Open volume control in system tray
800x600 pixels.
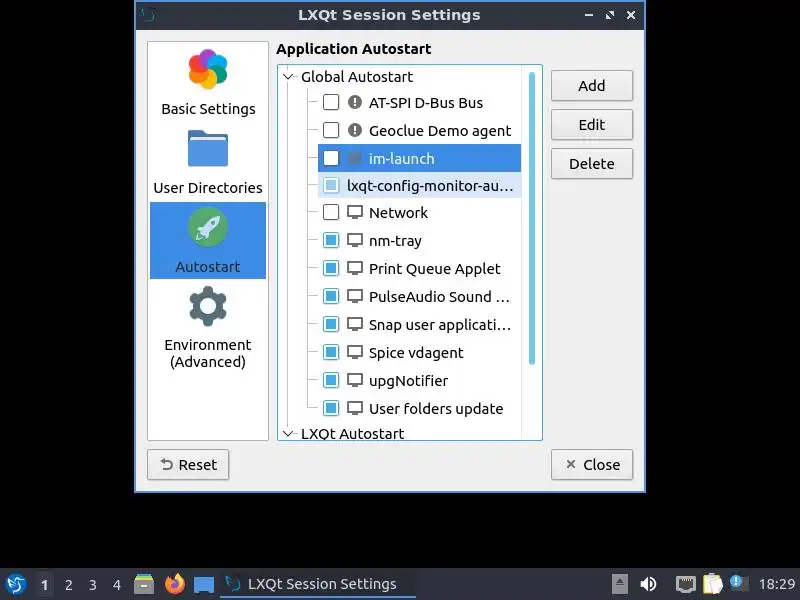648,584
